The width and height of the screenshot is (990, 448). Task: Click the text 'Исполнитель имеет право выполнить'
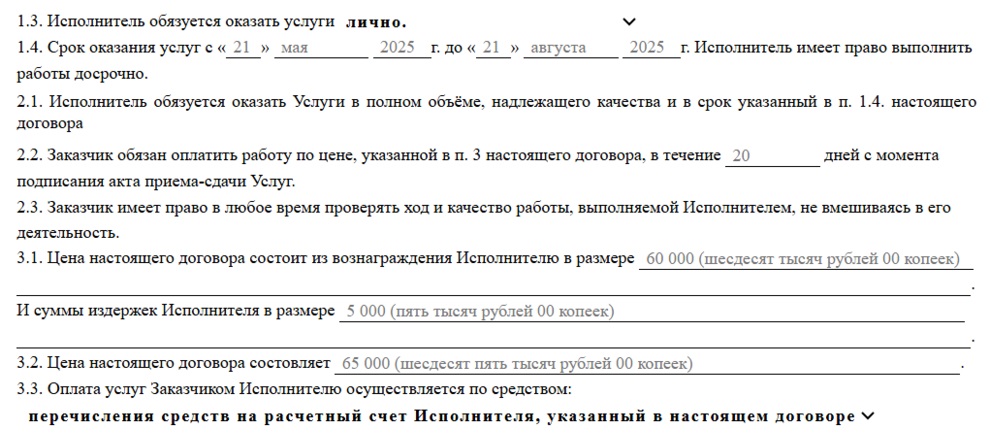[835, 48]
